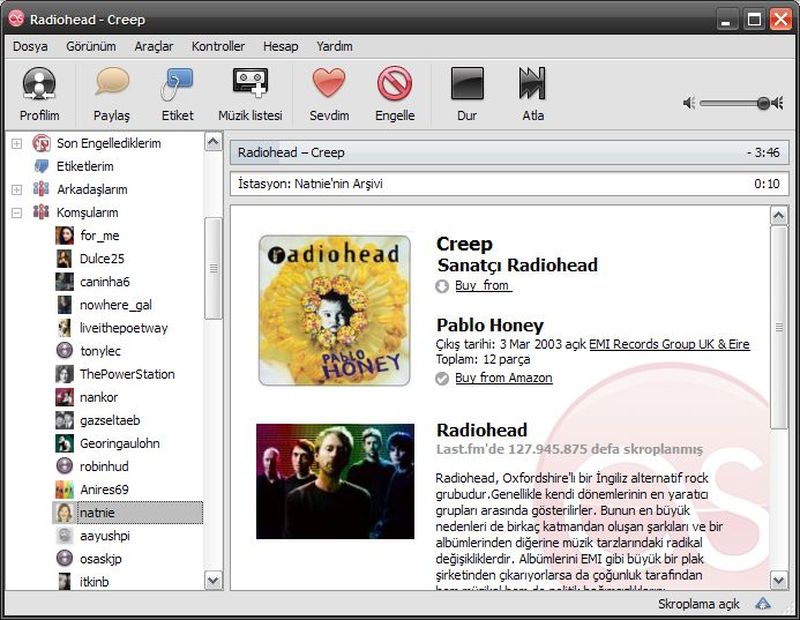Open the Araçlar menu

[x=153, y=46]
